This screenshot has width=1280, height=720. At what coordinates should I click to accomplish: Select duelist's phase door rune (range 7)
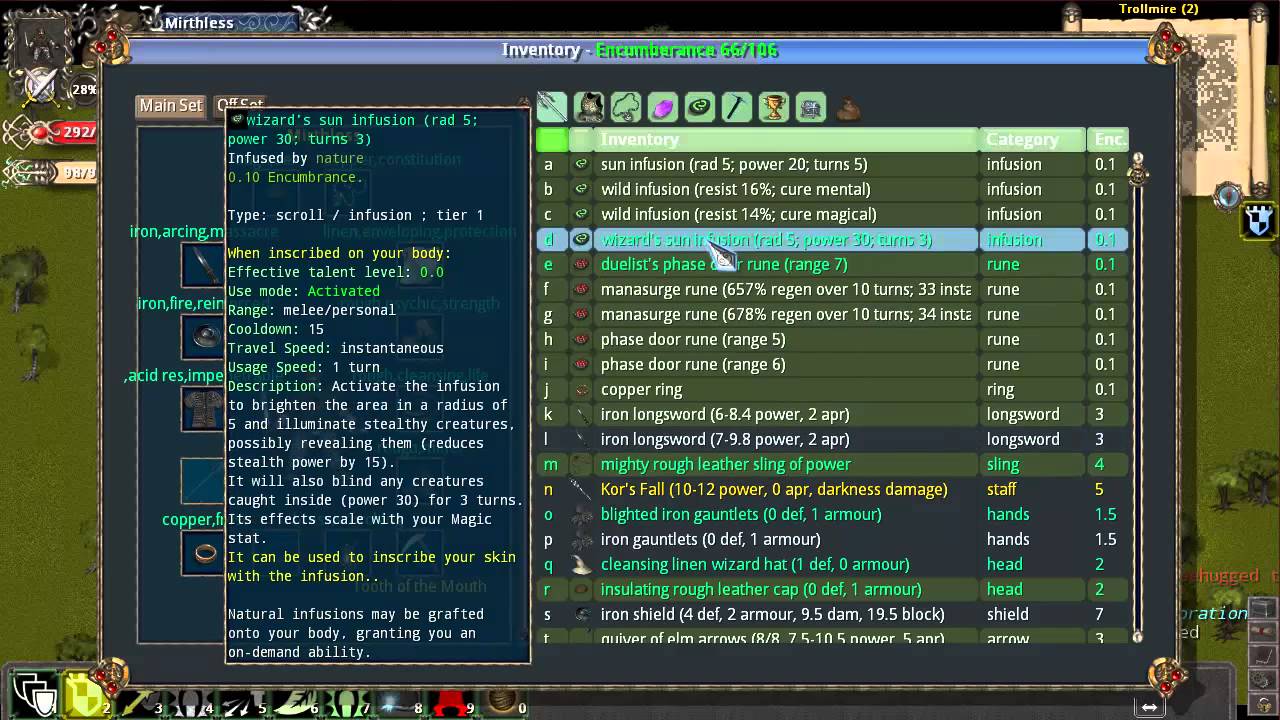pyautogui.click(x=832, y=264)
